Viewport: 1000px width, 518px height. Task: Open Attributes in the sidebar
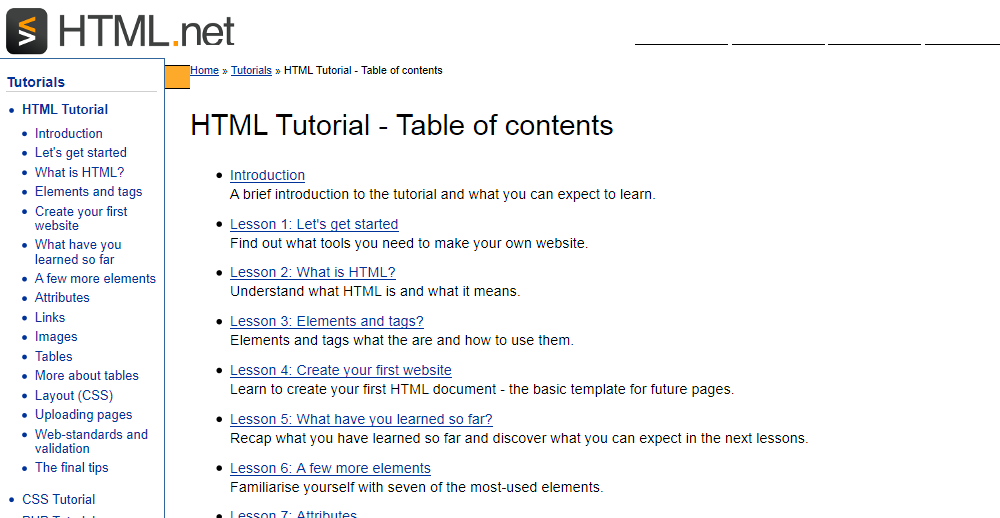[x=62, y=297]
